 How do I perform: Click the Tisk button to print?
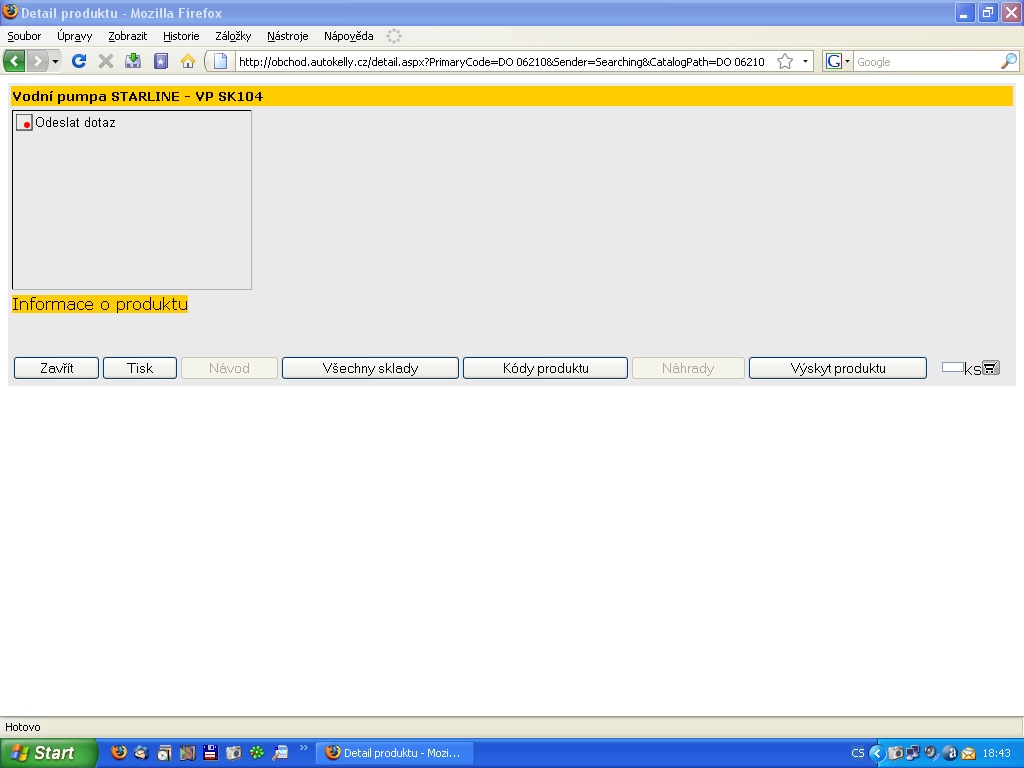140,368
